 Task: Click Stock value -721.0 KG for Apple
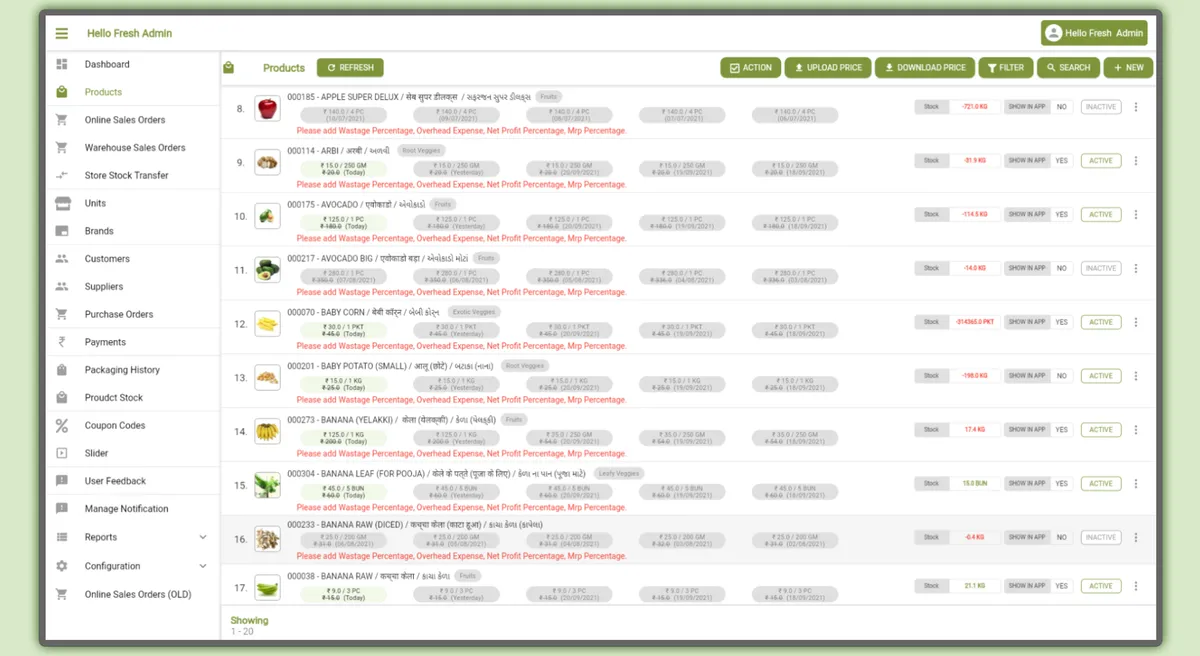pos(975,107)
